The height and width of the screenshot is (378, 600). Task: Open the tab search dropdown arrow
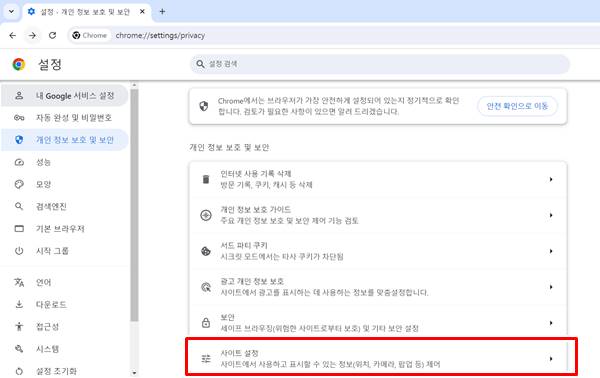click(11, 11)
